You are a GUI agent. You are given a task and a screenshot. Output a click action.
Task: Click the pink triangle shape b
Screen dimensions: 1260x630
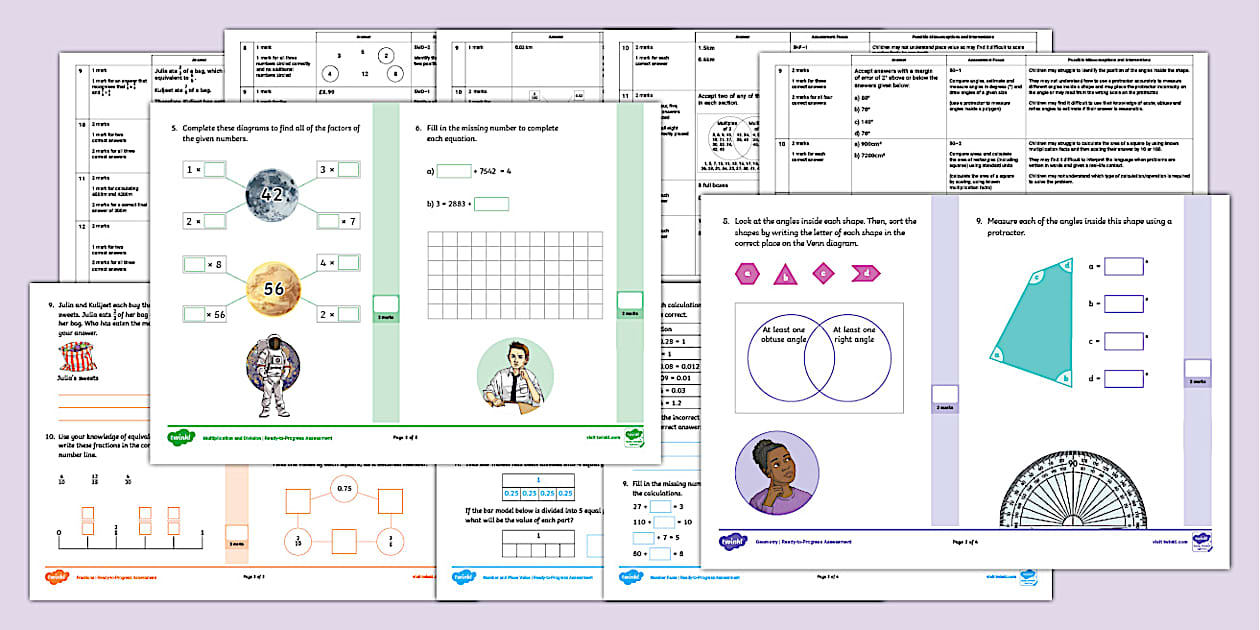pyautogui.click(x=785, y=273)
